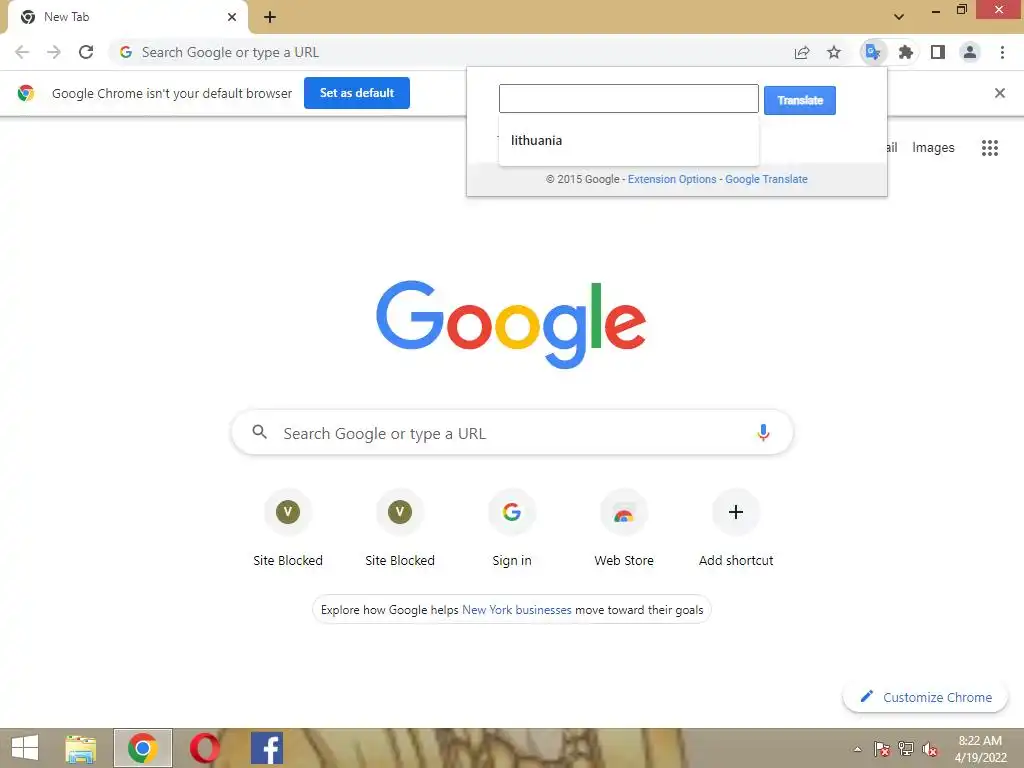Open Chrome's three-dot menu

pos(1002,52)
